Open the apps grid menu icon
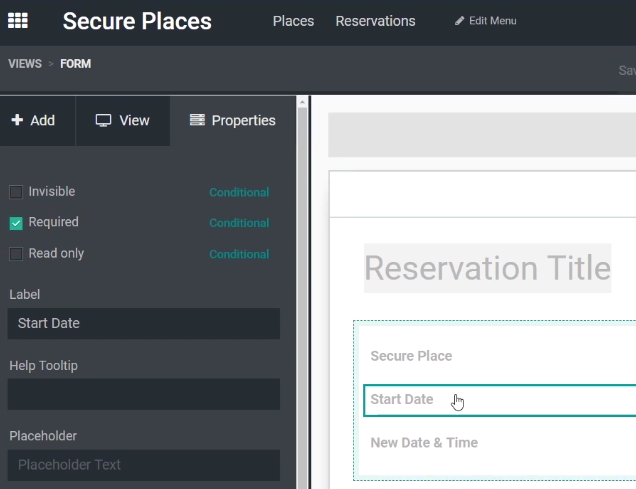Viewport: 636px width, 489px height. (18, 21)
